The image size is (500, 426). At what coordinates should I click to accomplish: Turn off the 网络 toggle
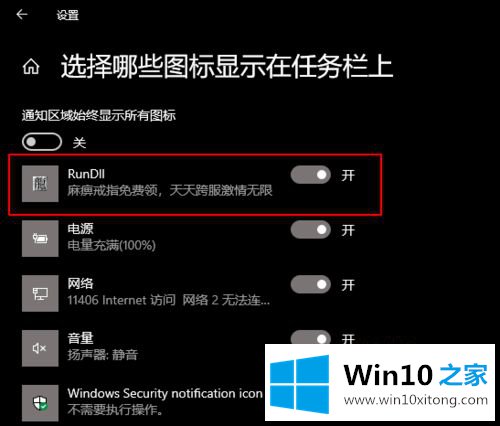click(x=310, y=285)
